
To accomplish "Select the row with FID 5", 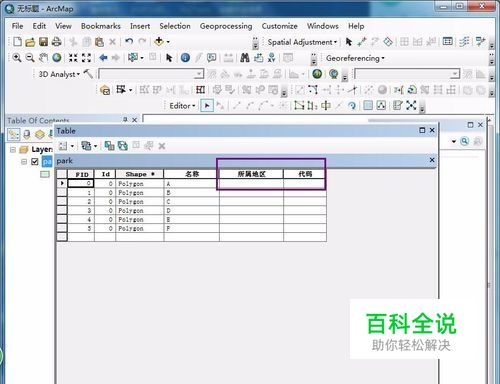I will (x=62, y=228).
